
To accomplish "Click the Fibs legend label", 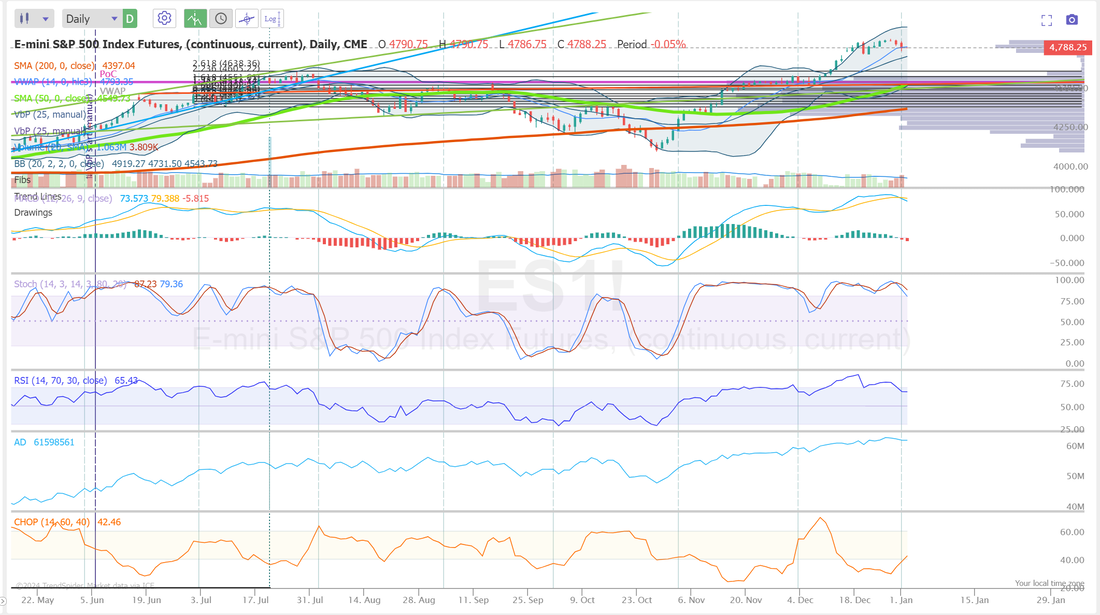I will (x=22, y=180).
